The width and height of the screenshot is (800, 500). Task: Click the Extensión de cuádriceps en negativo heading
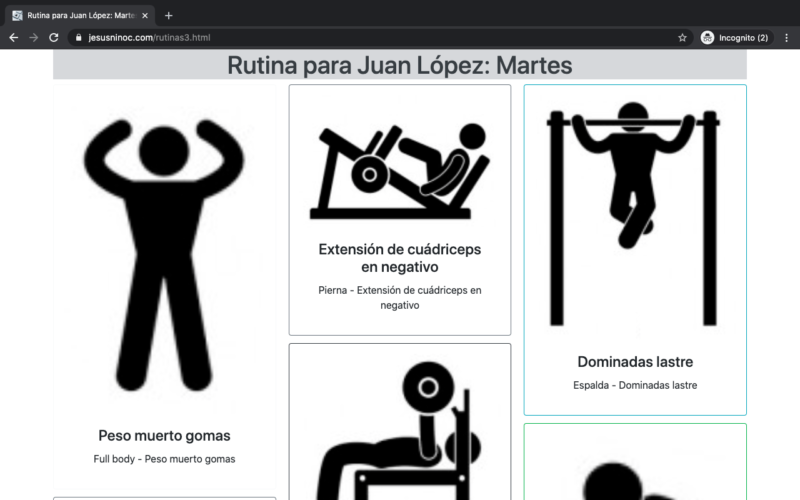400,258
